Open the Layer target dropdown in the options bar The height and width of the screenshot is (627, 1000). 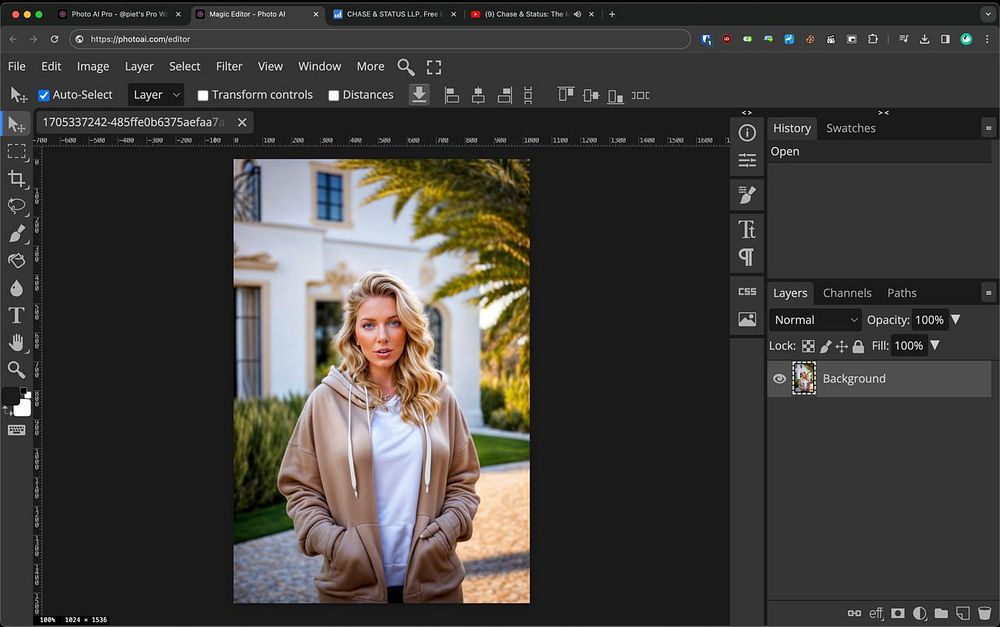(157, 95)
